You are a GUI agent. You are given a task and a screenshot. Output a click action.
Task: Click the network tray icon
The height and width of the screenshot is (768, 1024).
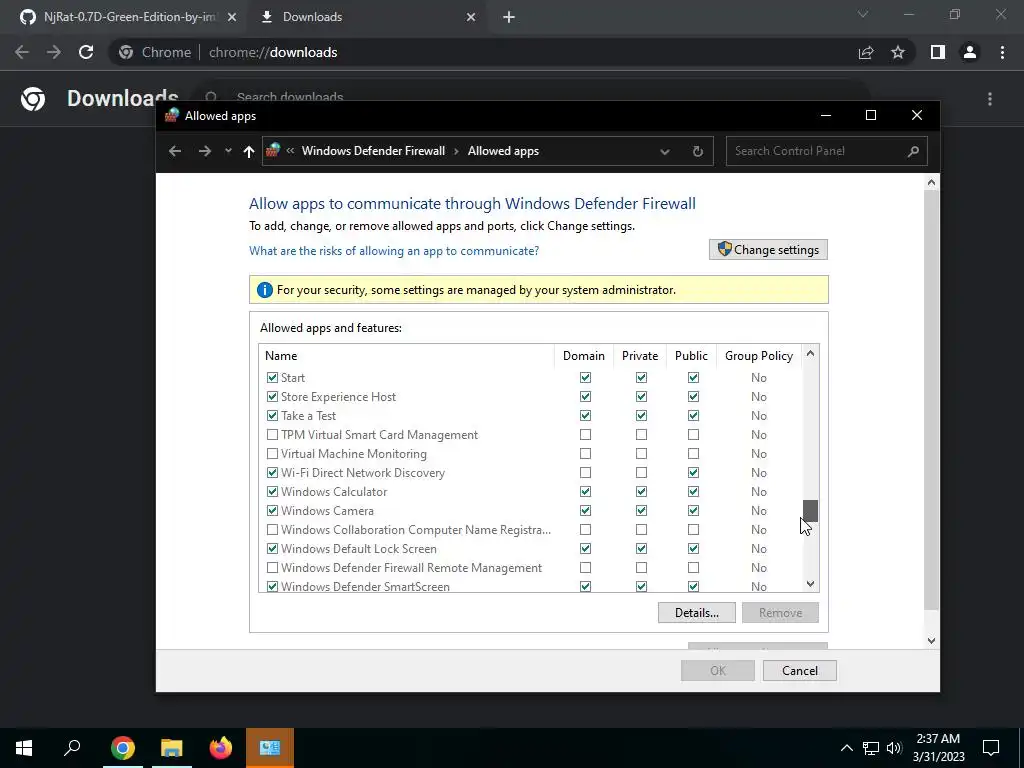[x=871, y=748]
